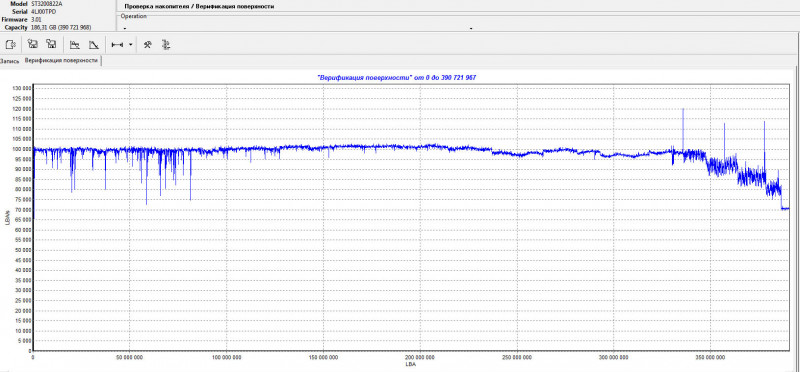Click the serial number 4LJ00TPD
The image size is (800, 372).
pos(44,11)
